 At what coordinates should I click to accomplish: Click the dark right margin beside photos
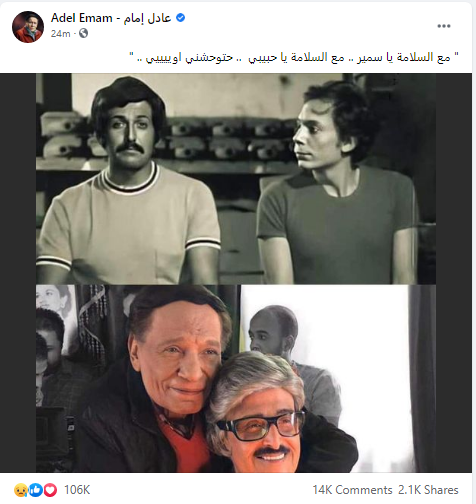pyautogui.click(x=454, y=273)
